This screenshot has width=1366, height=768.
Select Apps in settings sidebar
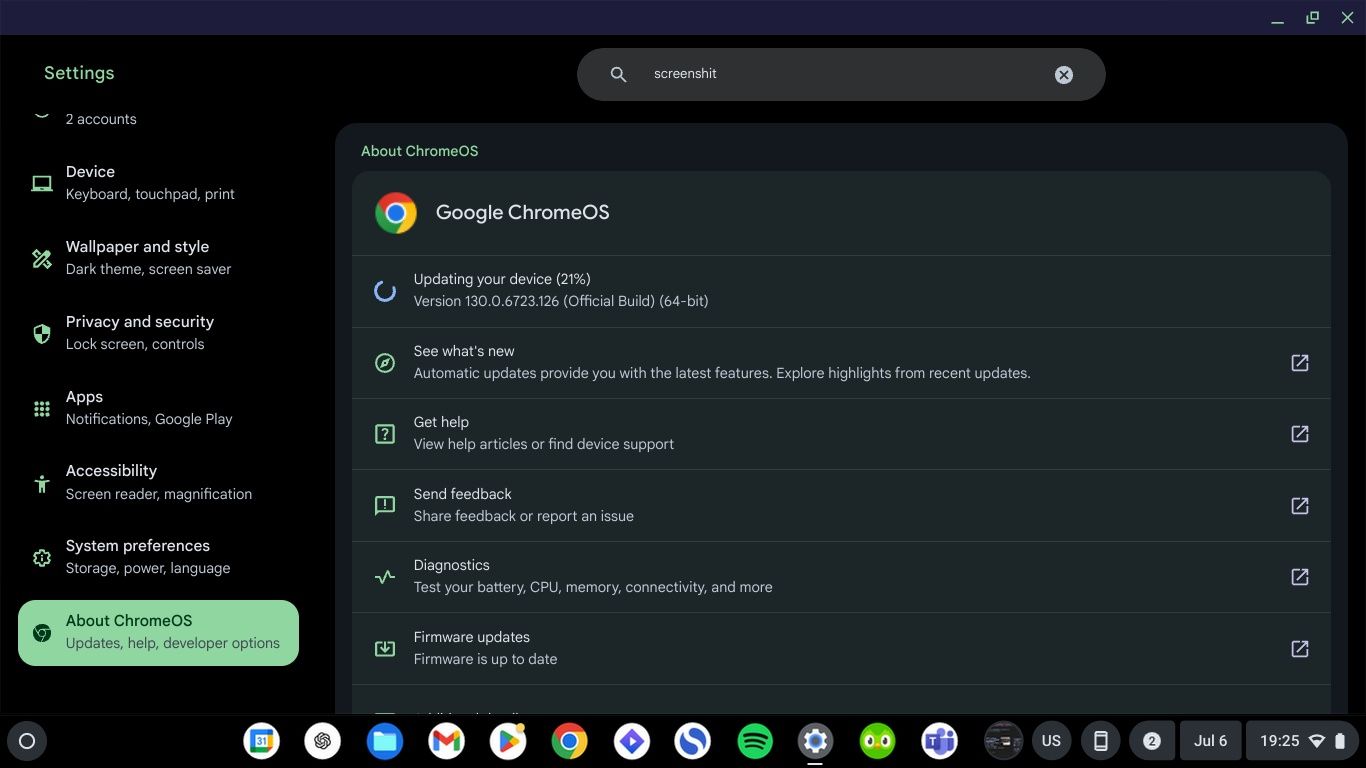click(158, 408)
